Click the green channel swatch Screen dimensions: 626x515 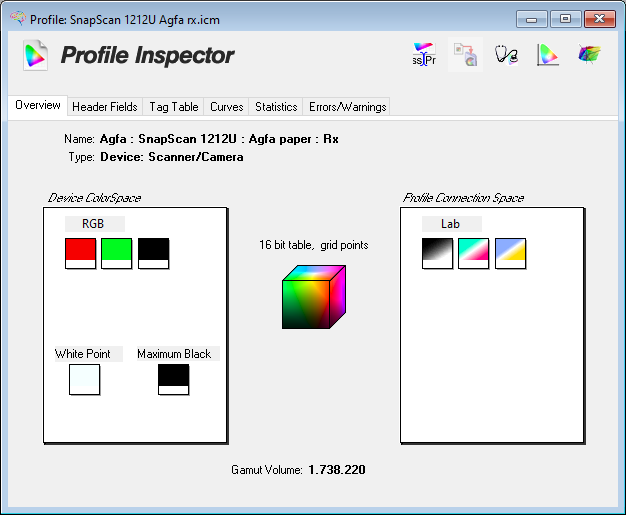[117, 253]
